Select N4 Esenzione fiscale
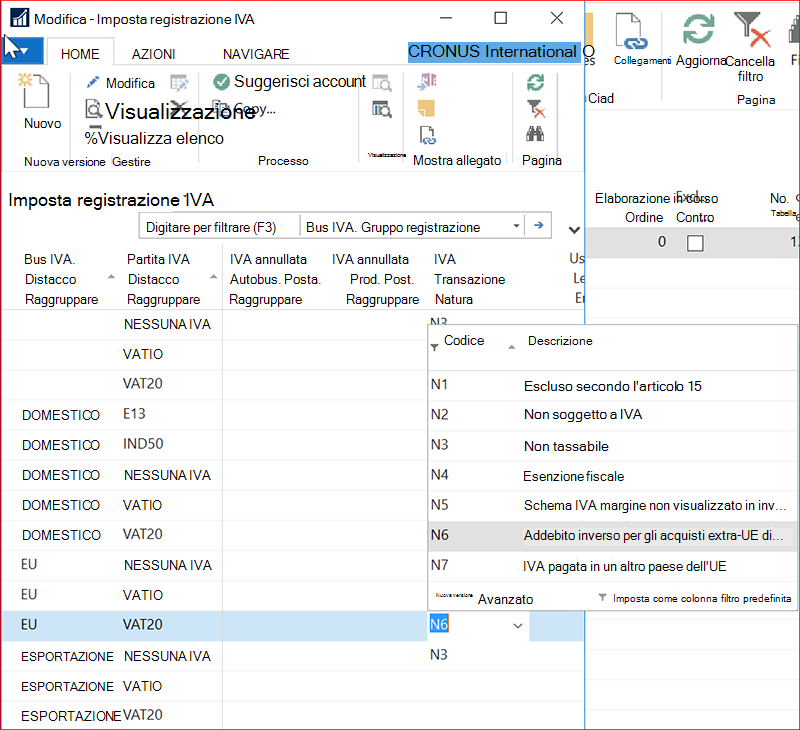The width and height of the screenshot is (800, 730). click(x=612, y=475)
